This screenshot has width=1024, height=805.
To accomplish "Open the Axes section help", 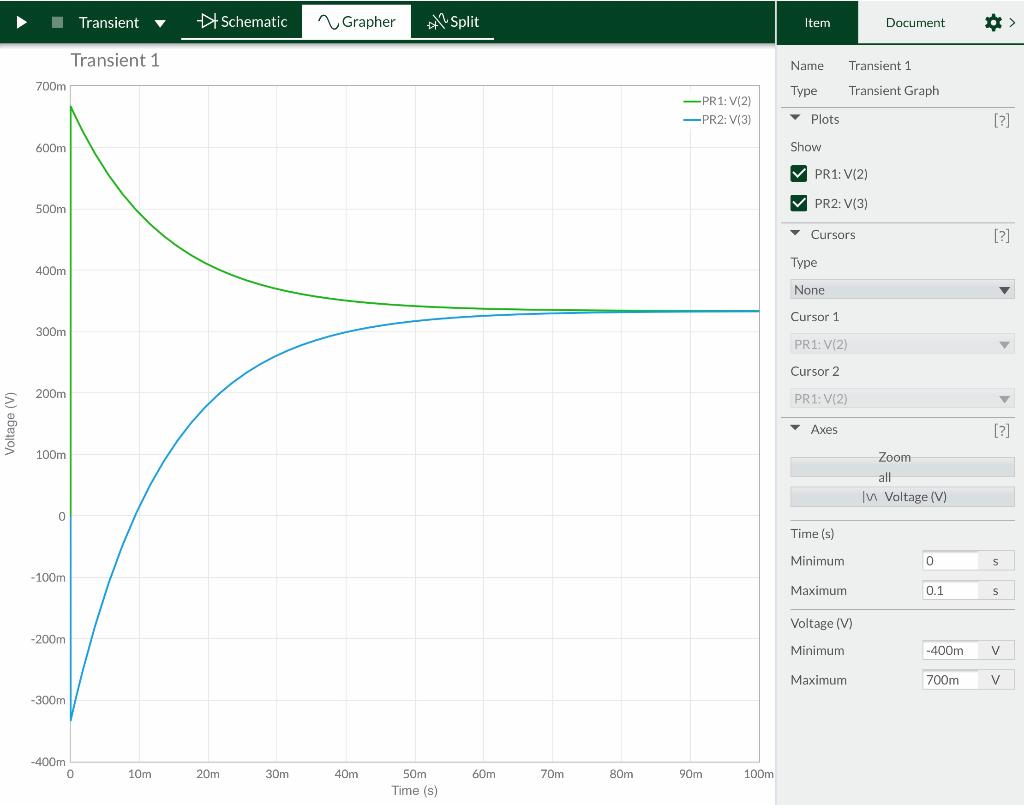I will (1003, 430).
